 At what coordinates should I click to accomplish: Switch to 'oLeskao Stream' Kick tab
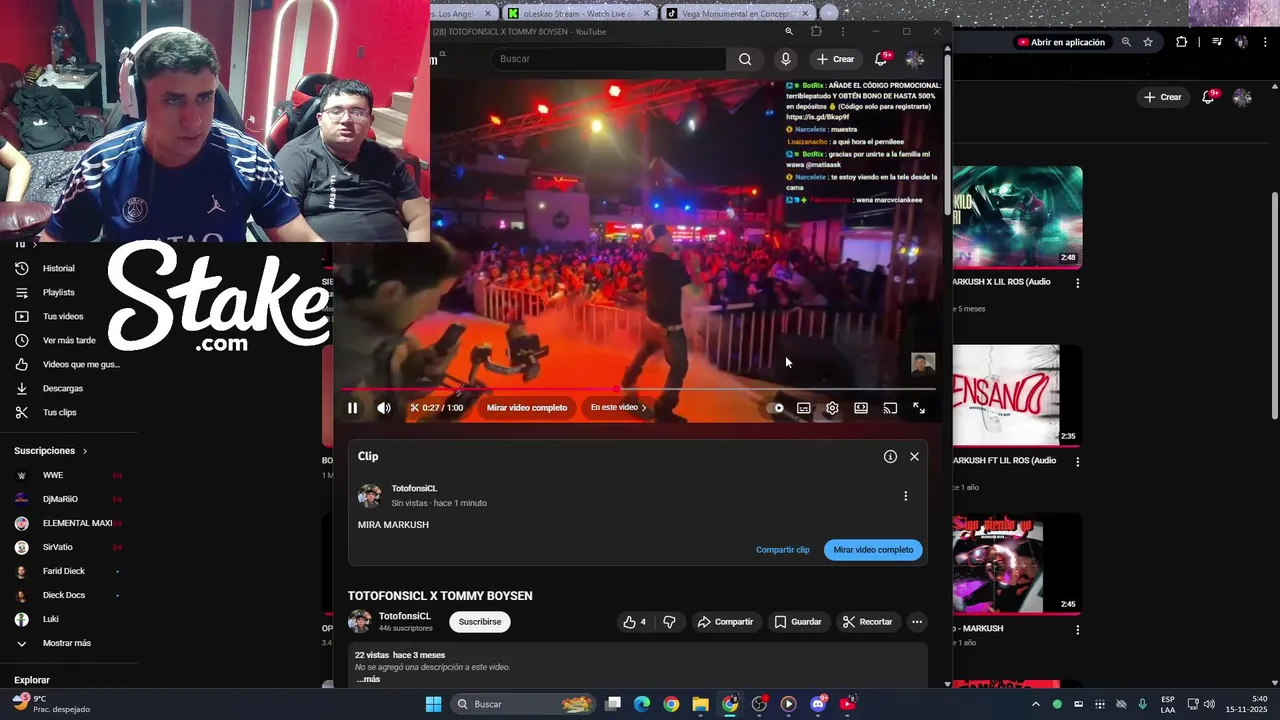578,13
